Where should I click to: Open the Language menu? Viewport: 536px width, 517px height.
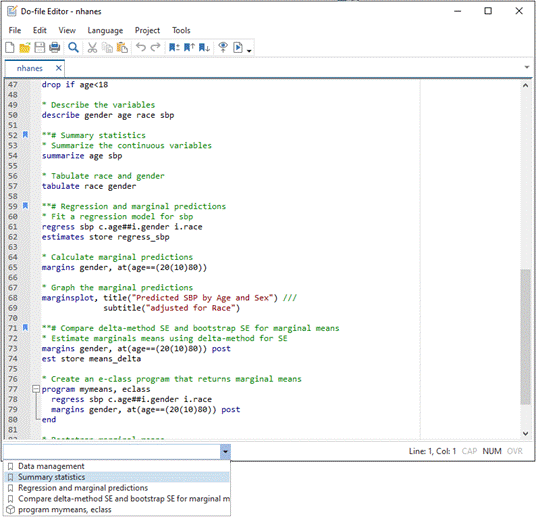105,30
